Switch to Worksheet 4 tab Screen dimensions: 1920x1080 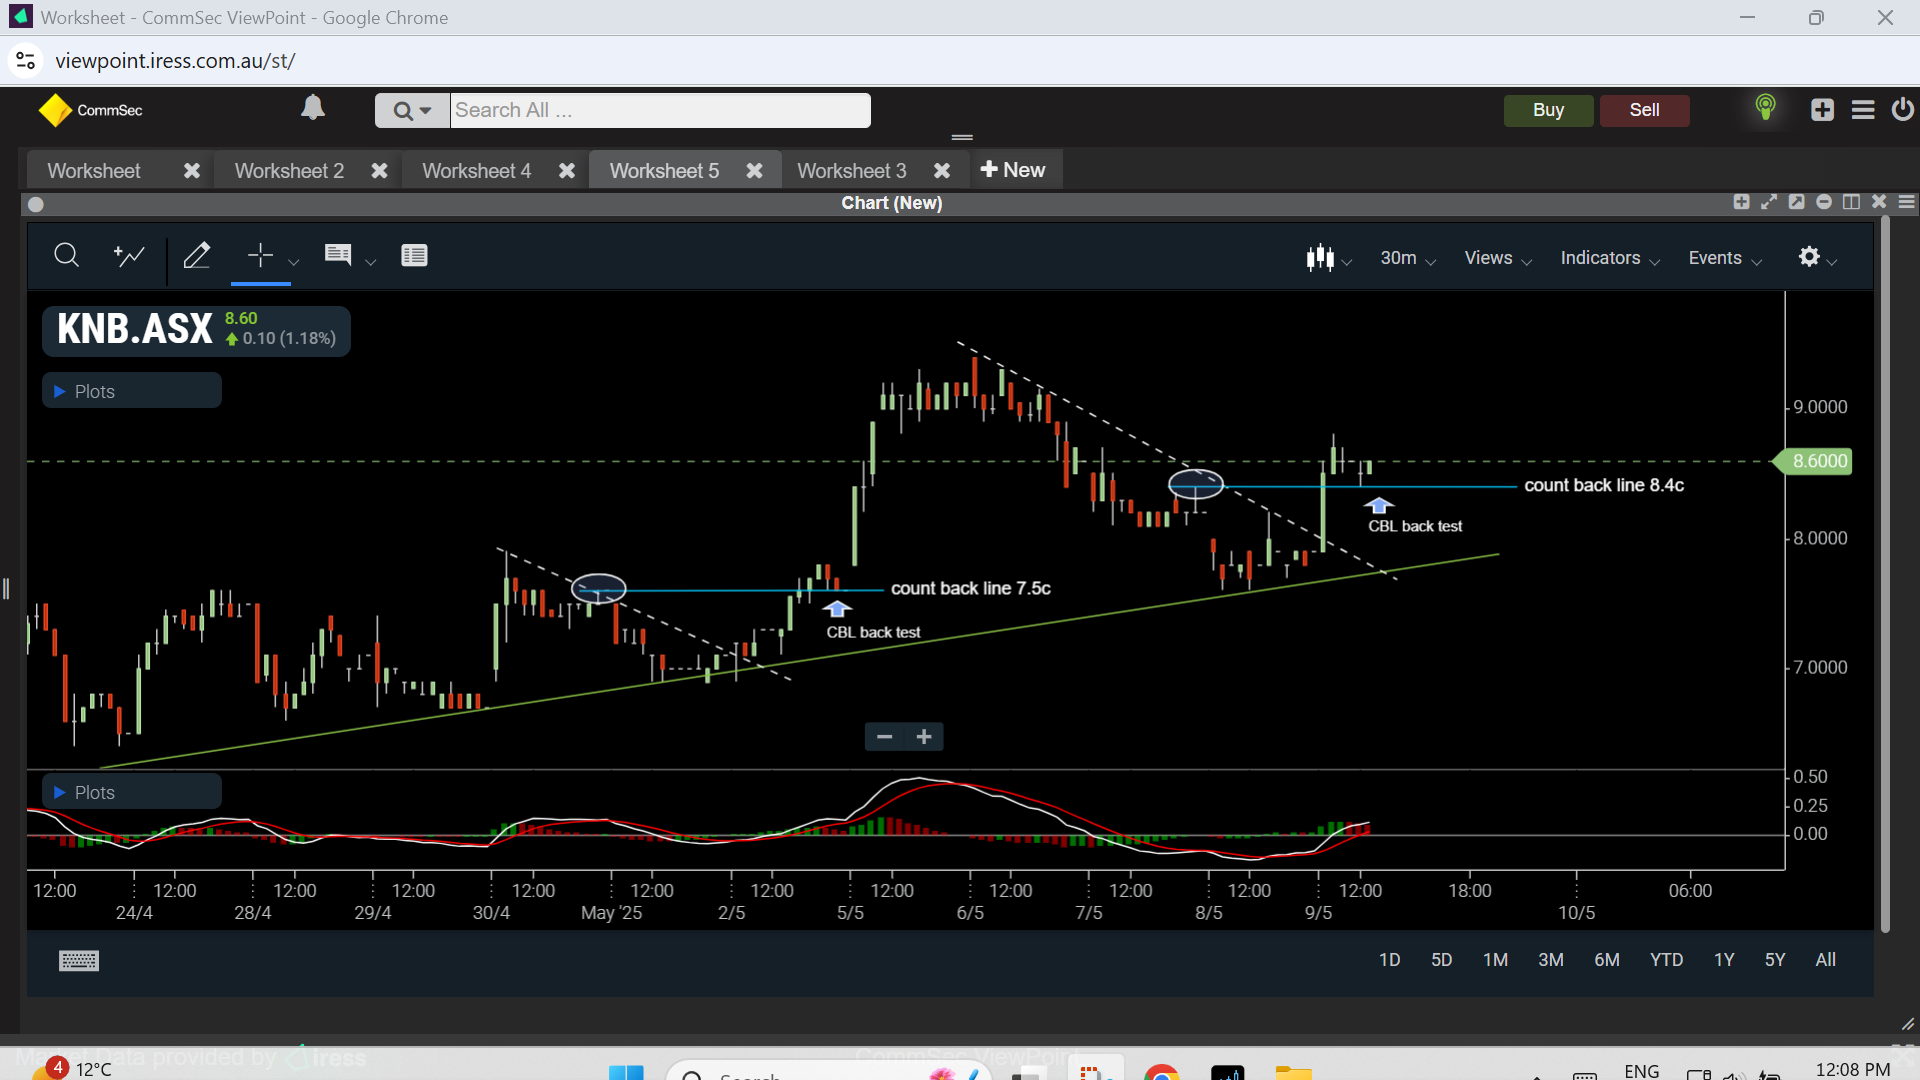tap(476, 171)
